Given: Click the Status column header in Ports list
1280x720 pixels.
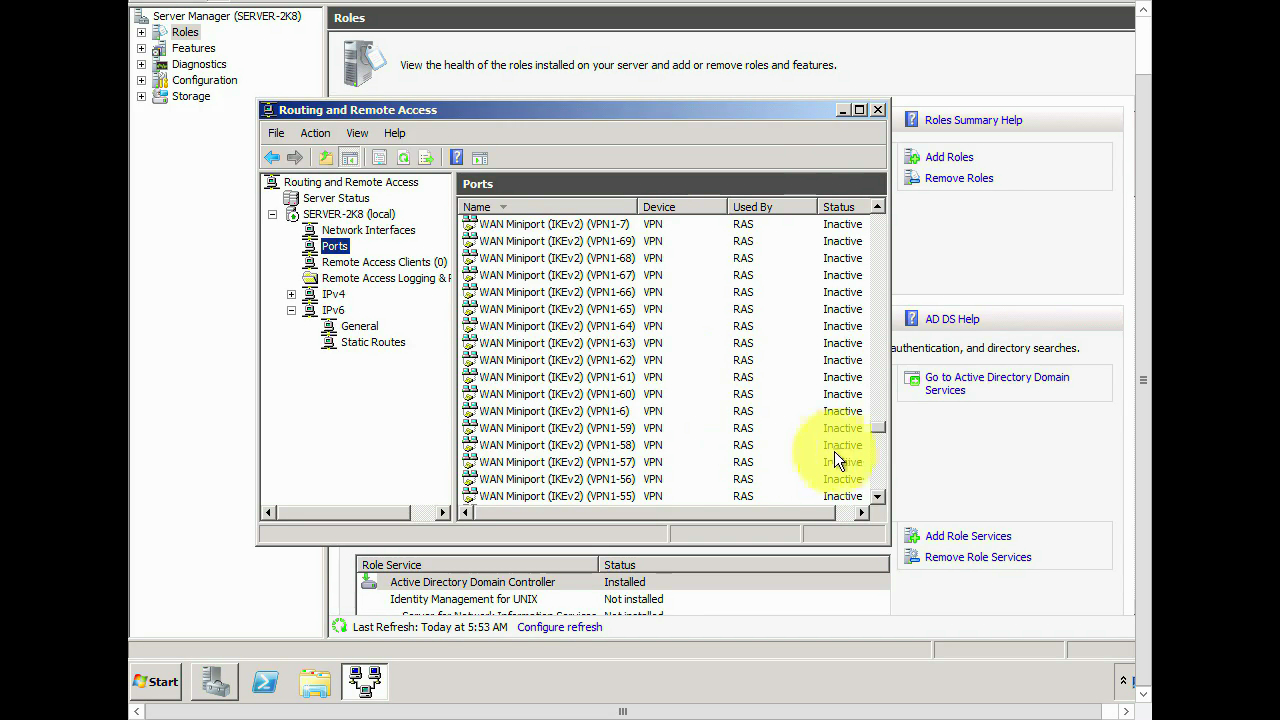Looking at the screenshot, I should [844, 207].
